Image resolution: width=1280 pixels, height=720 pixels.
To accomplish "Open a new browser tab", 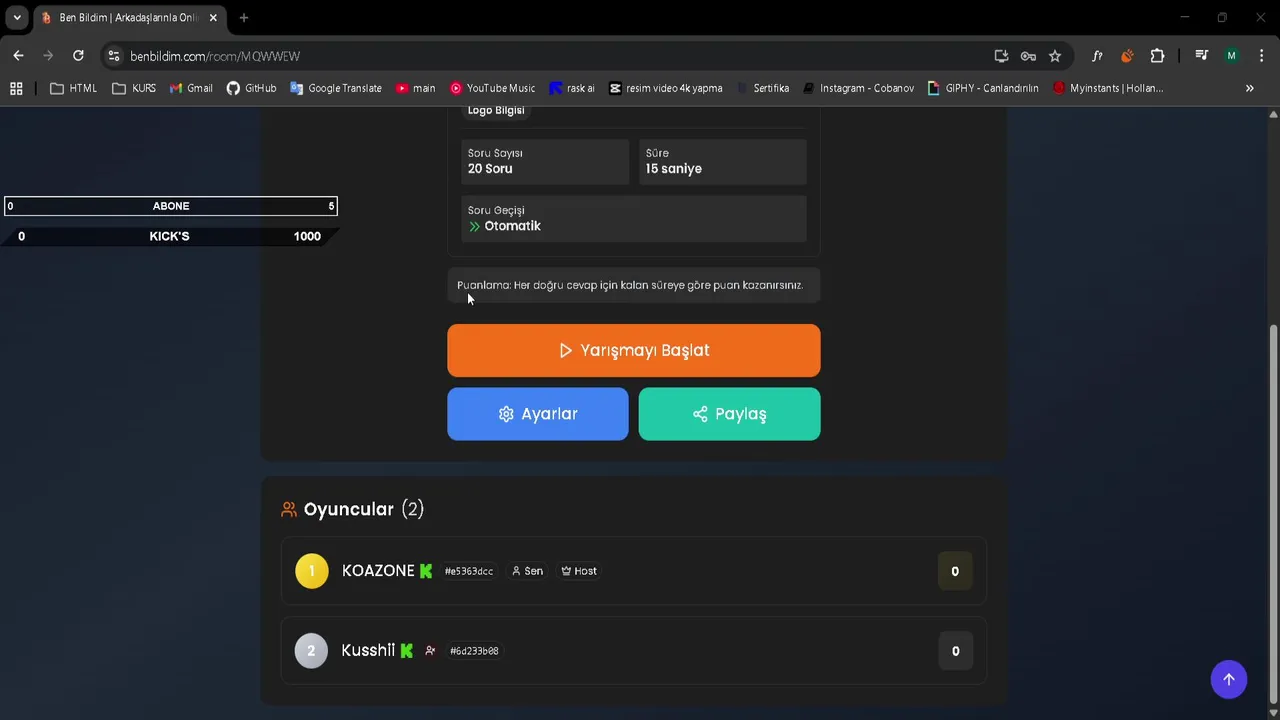I will coord(243,18).
